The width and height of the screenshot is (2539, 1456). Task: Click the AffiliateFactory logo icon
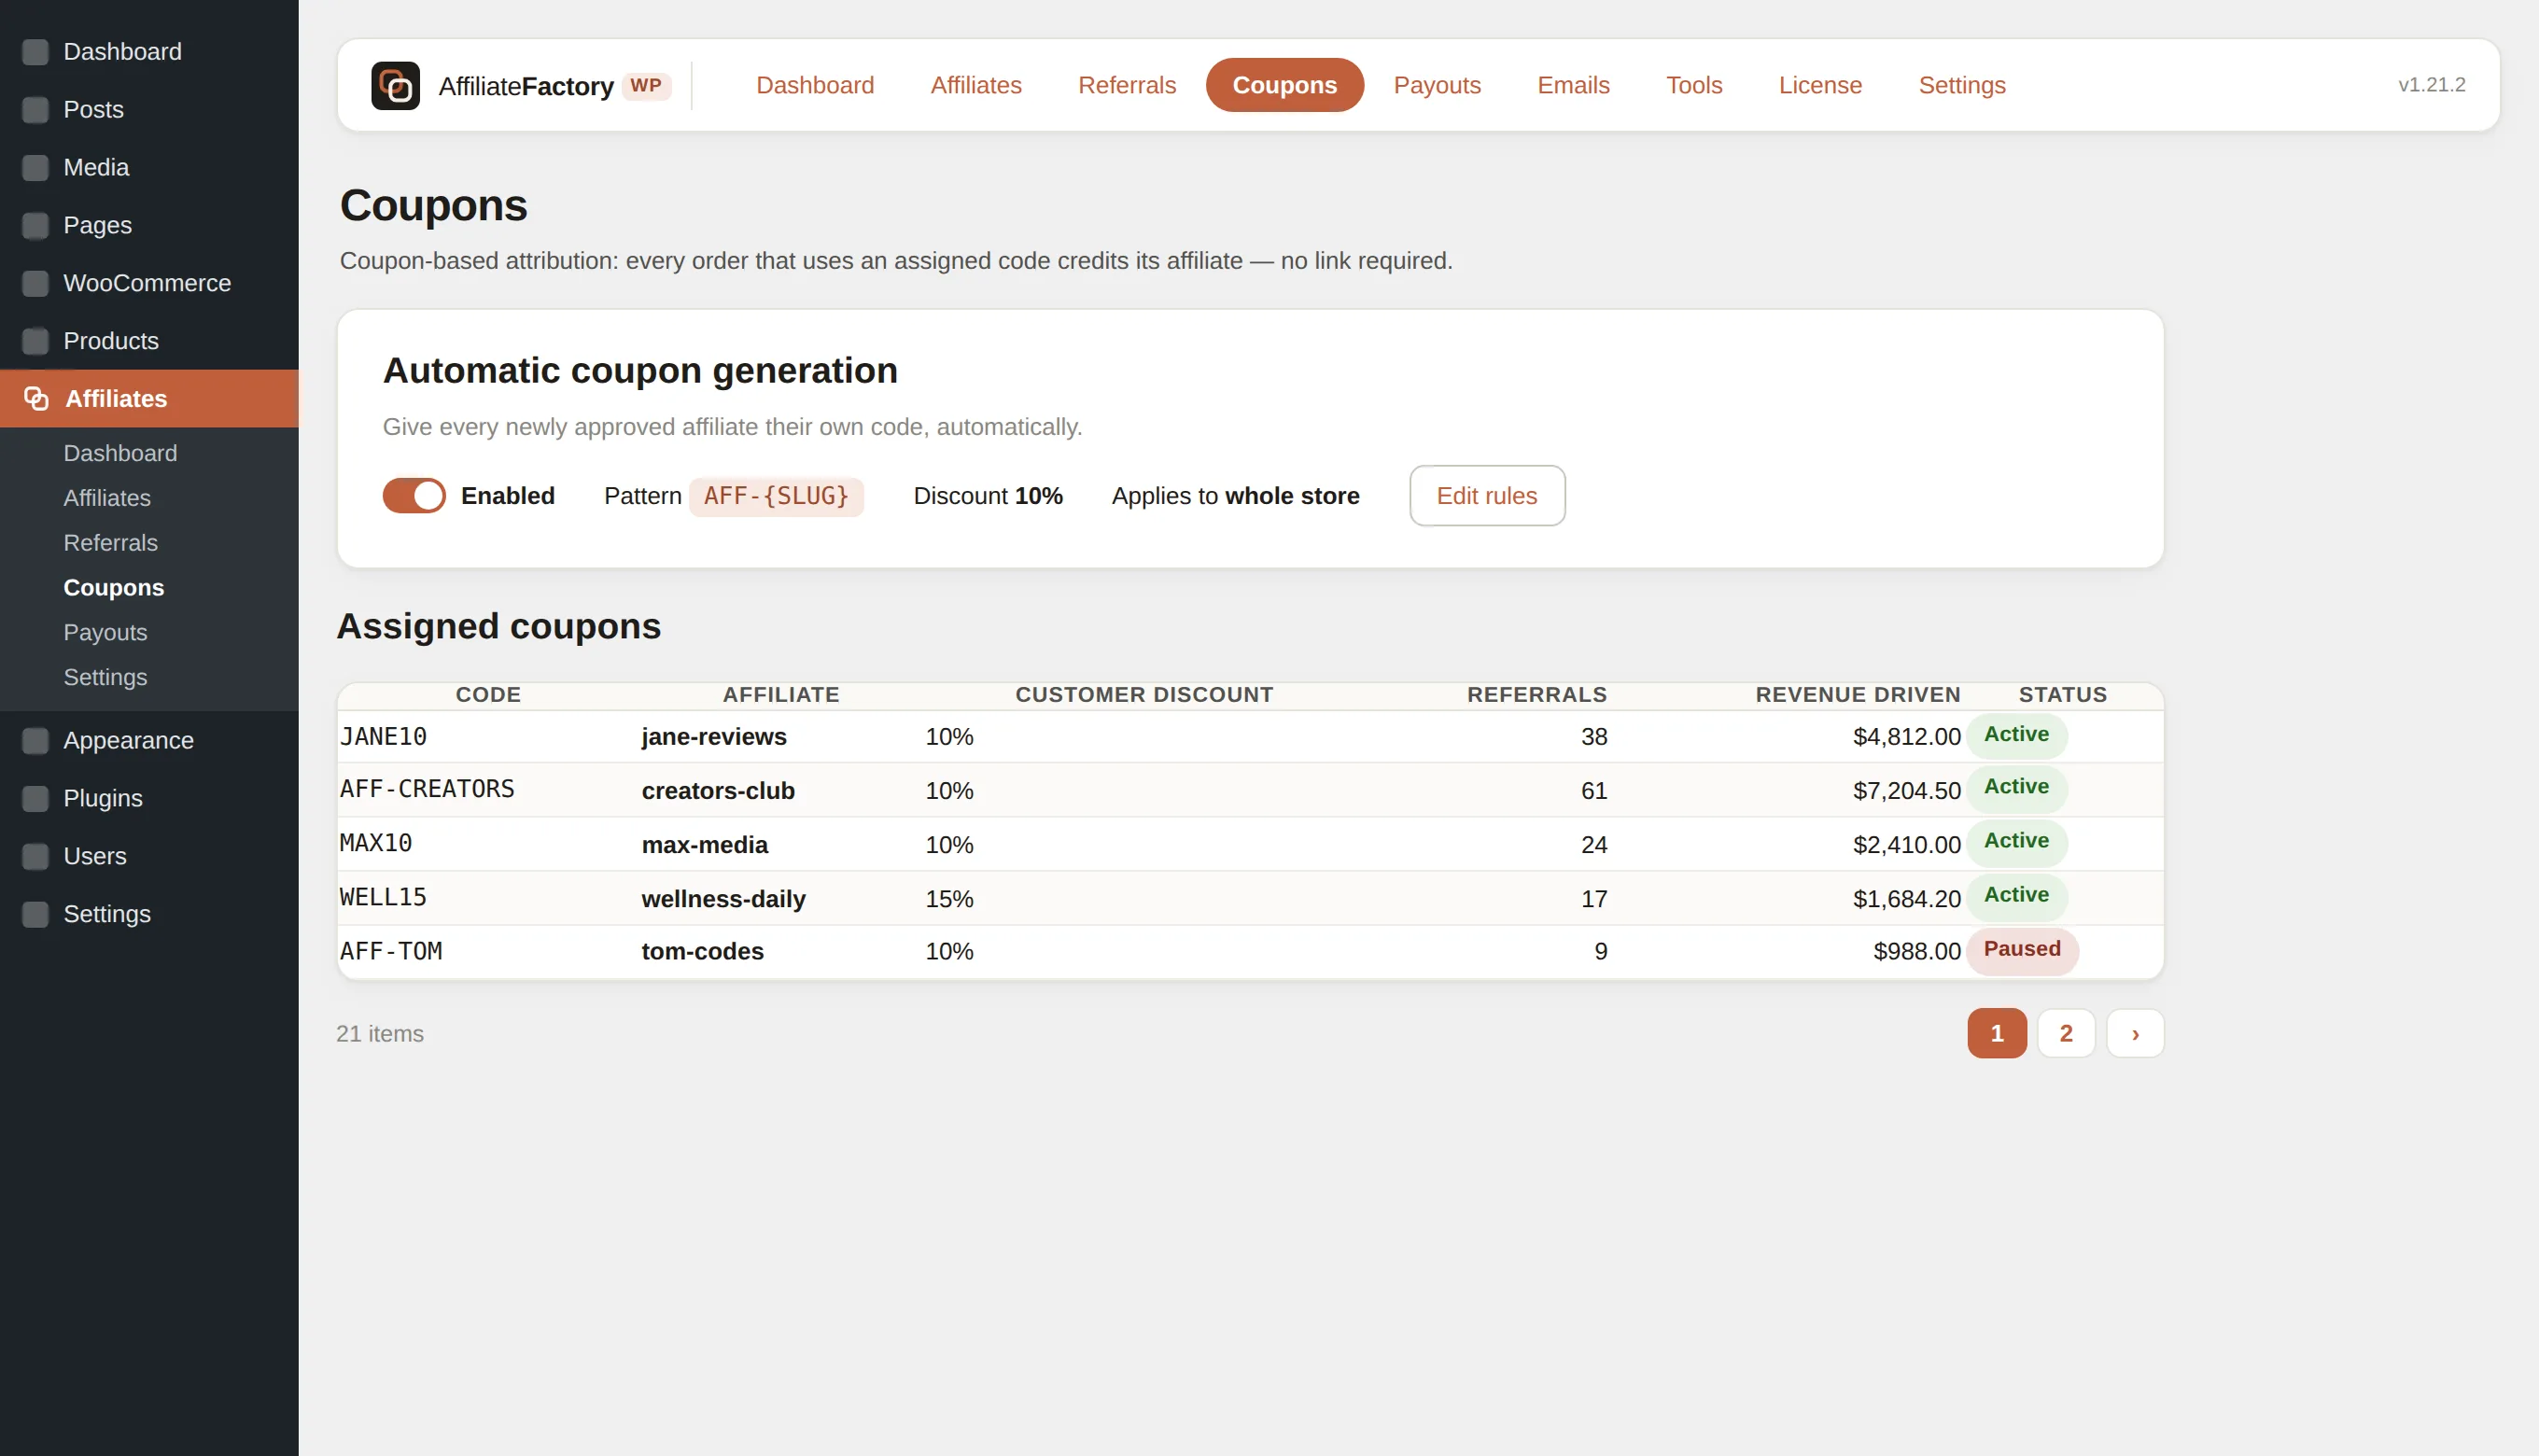click(395, 85)
